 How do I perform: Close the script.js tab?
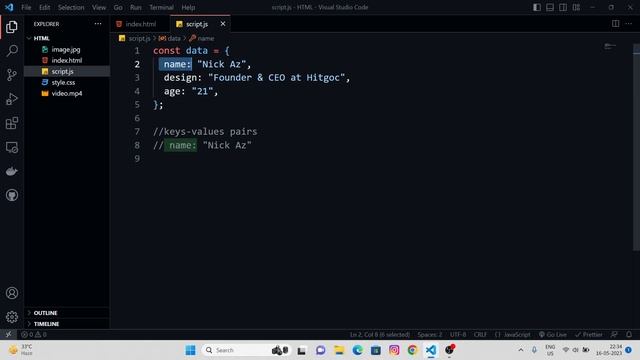(223, 24)
